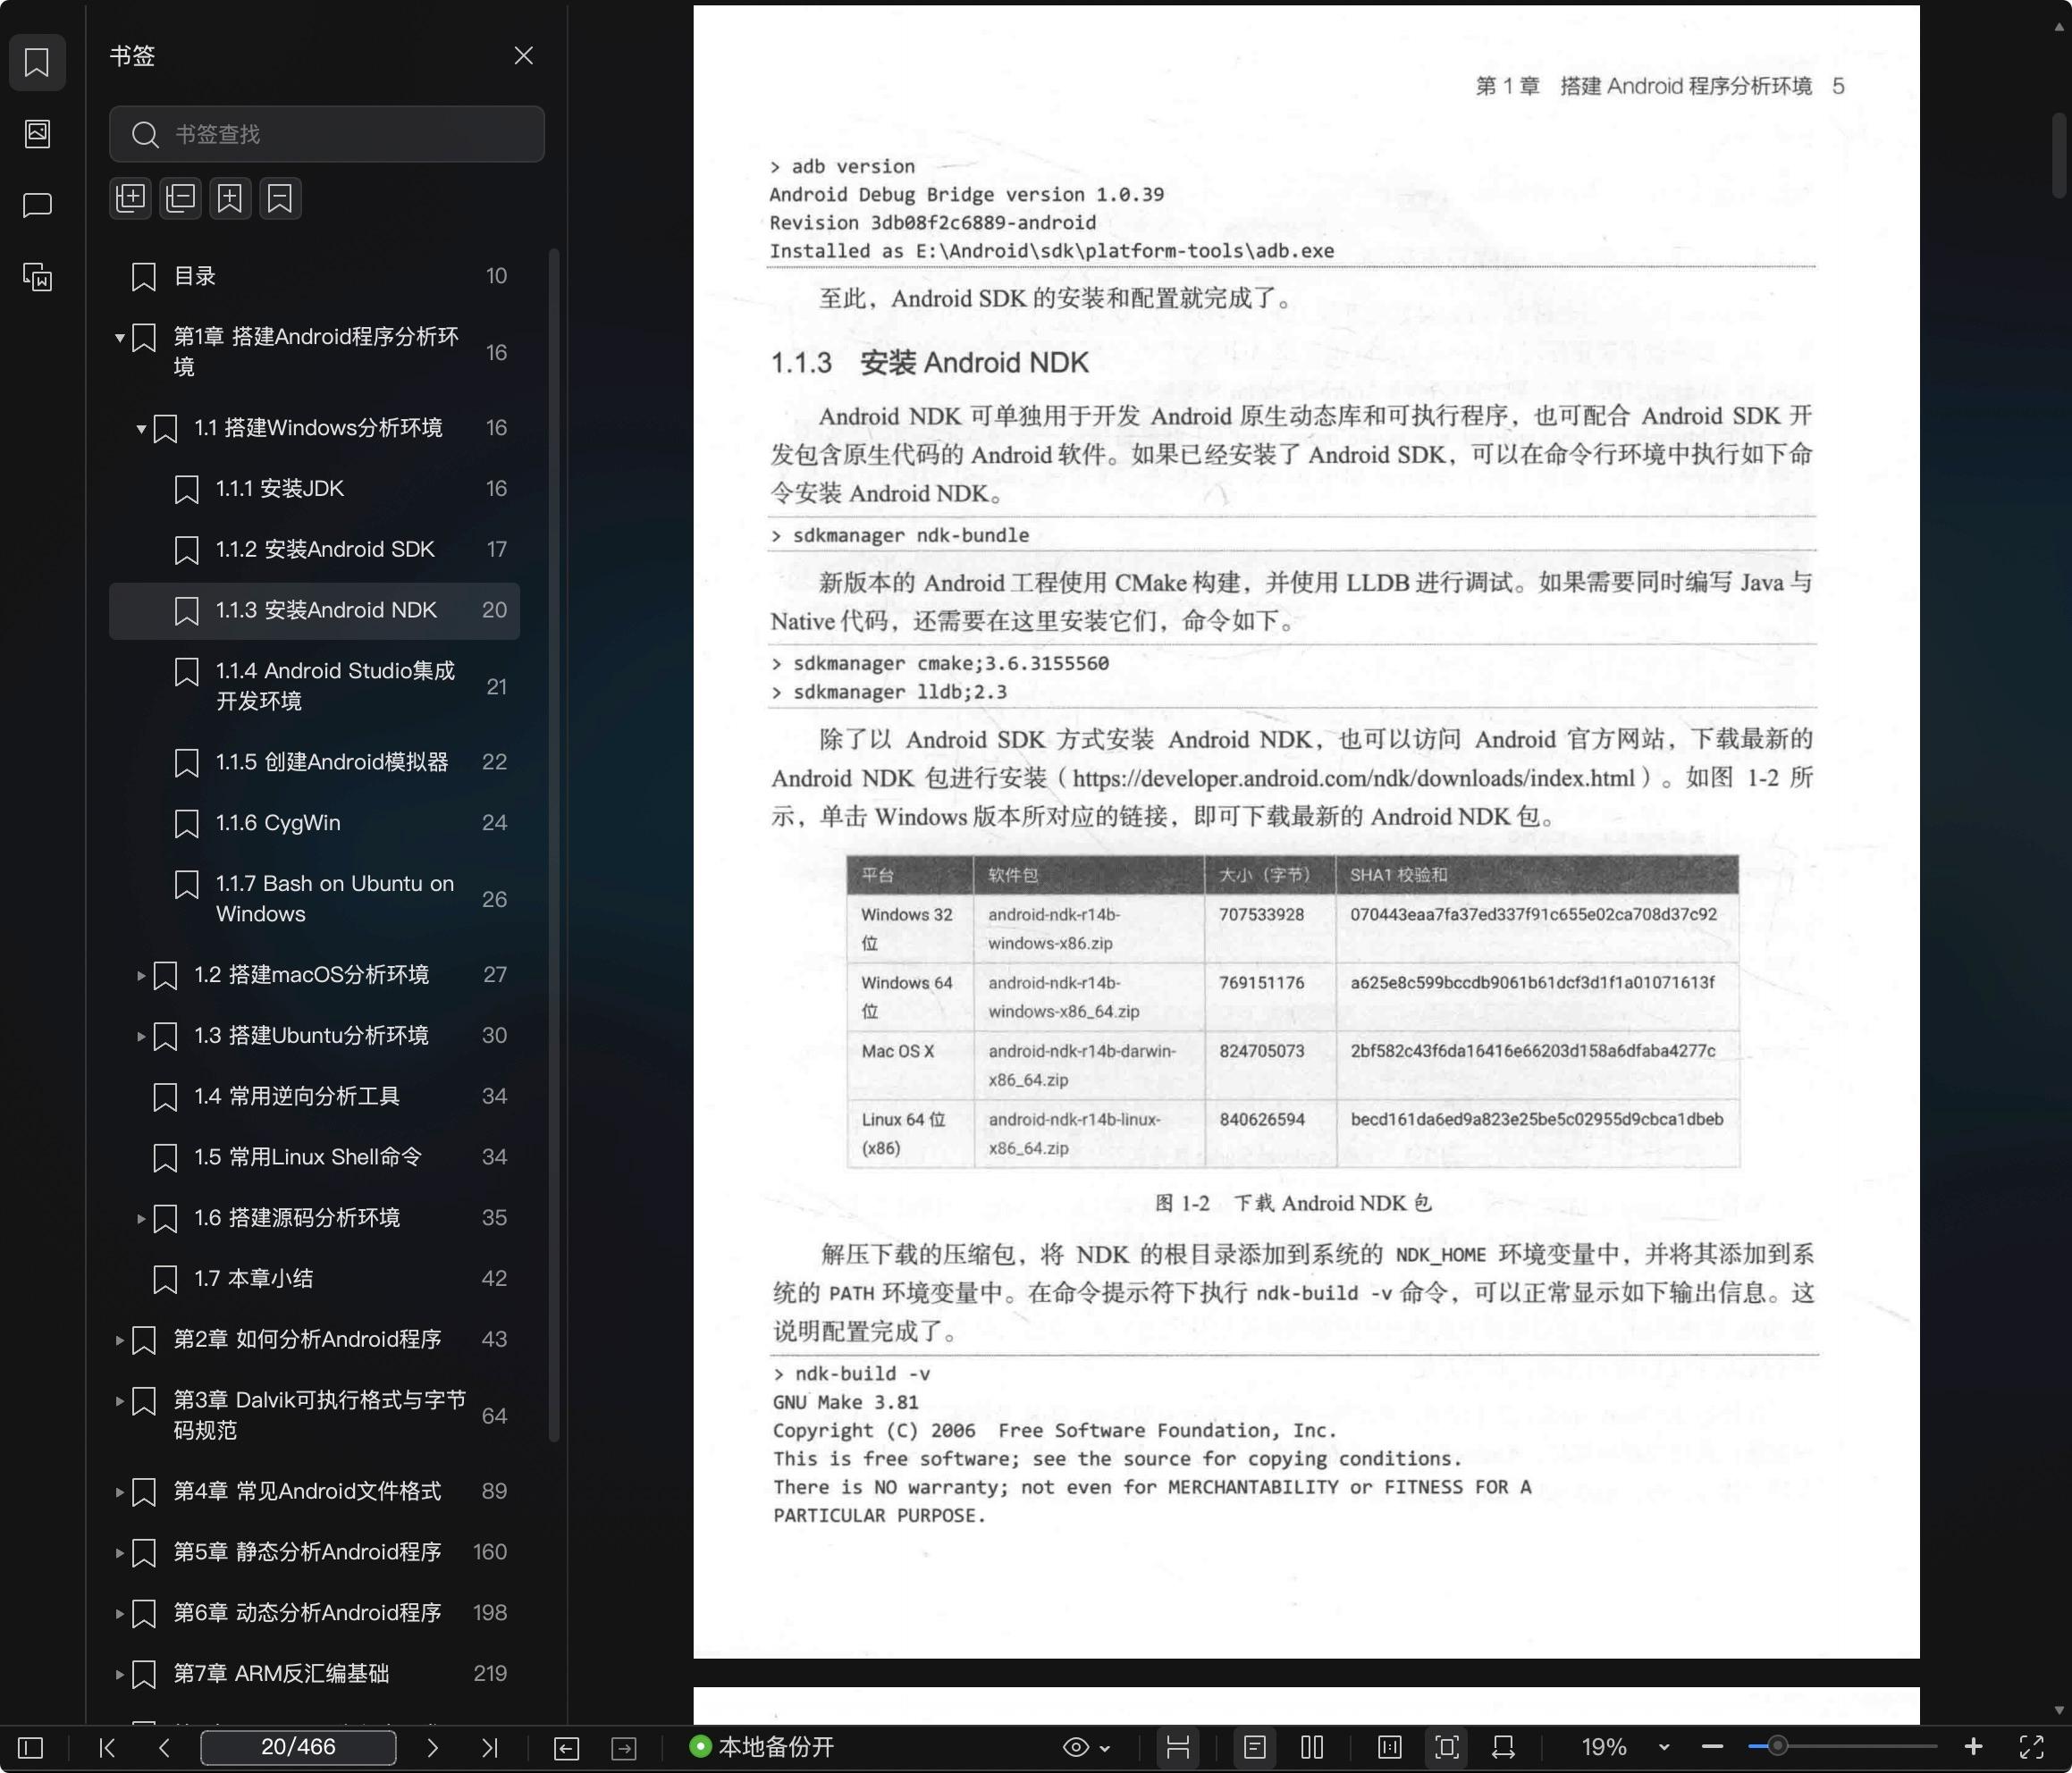Open the bookmarks panel icon in sidebar
The height and width of the screenshot is (1773, 2072).
(37, 62)
